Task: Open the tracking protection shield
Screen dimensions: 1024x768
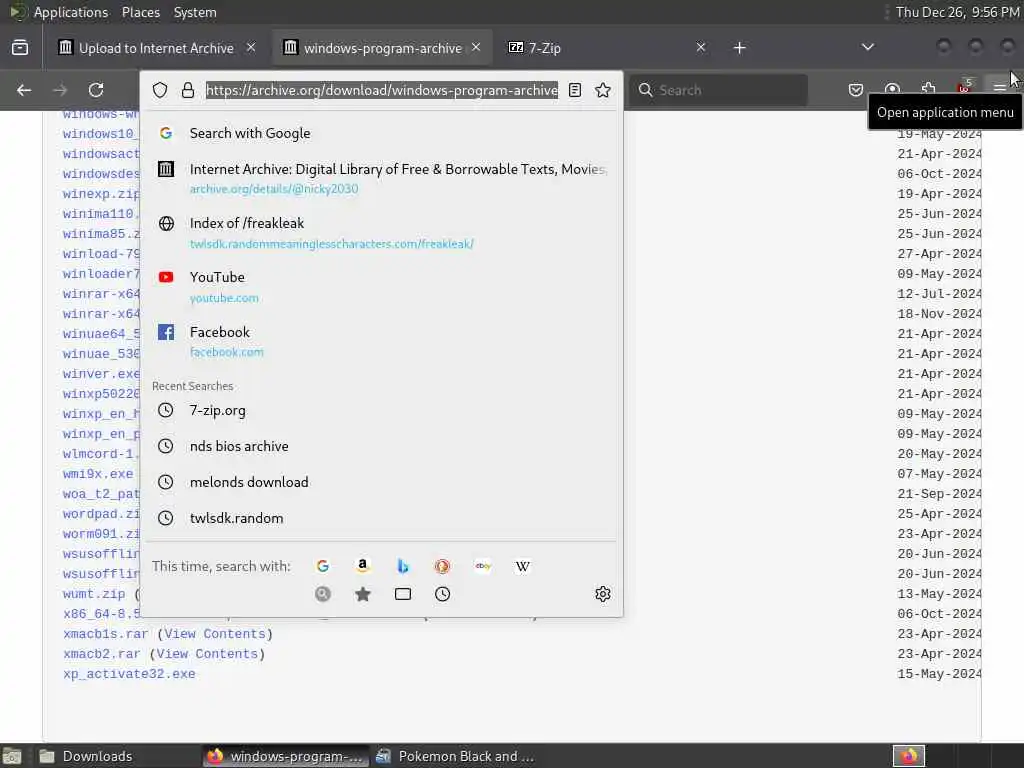Action: (x=160, y=90)
